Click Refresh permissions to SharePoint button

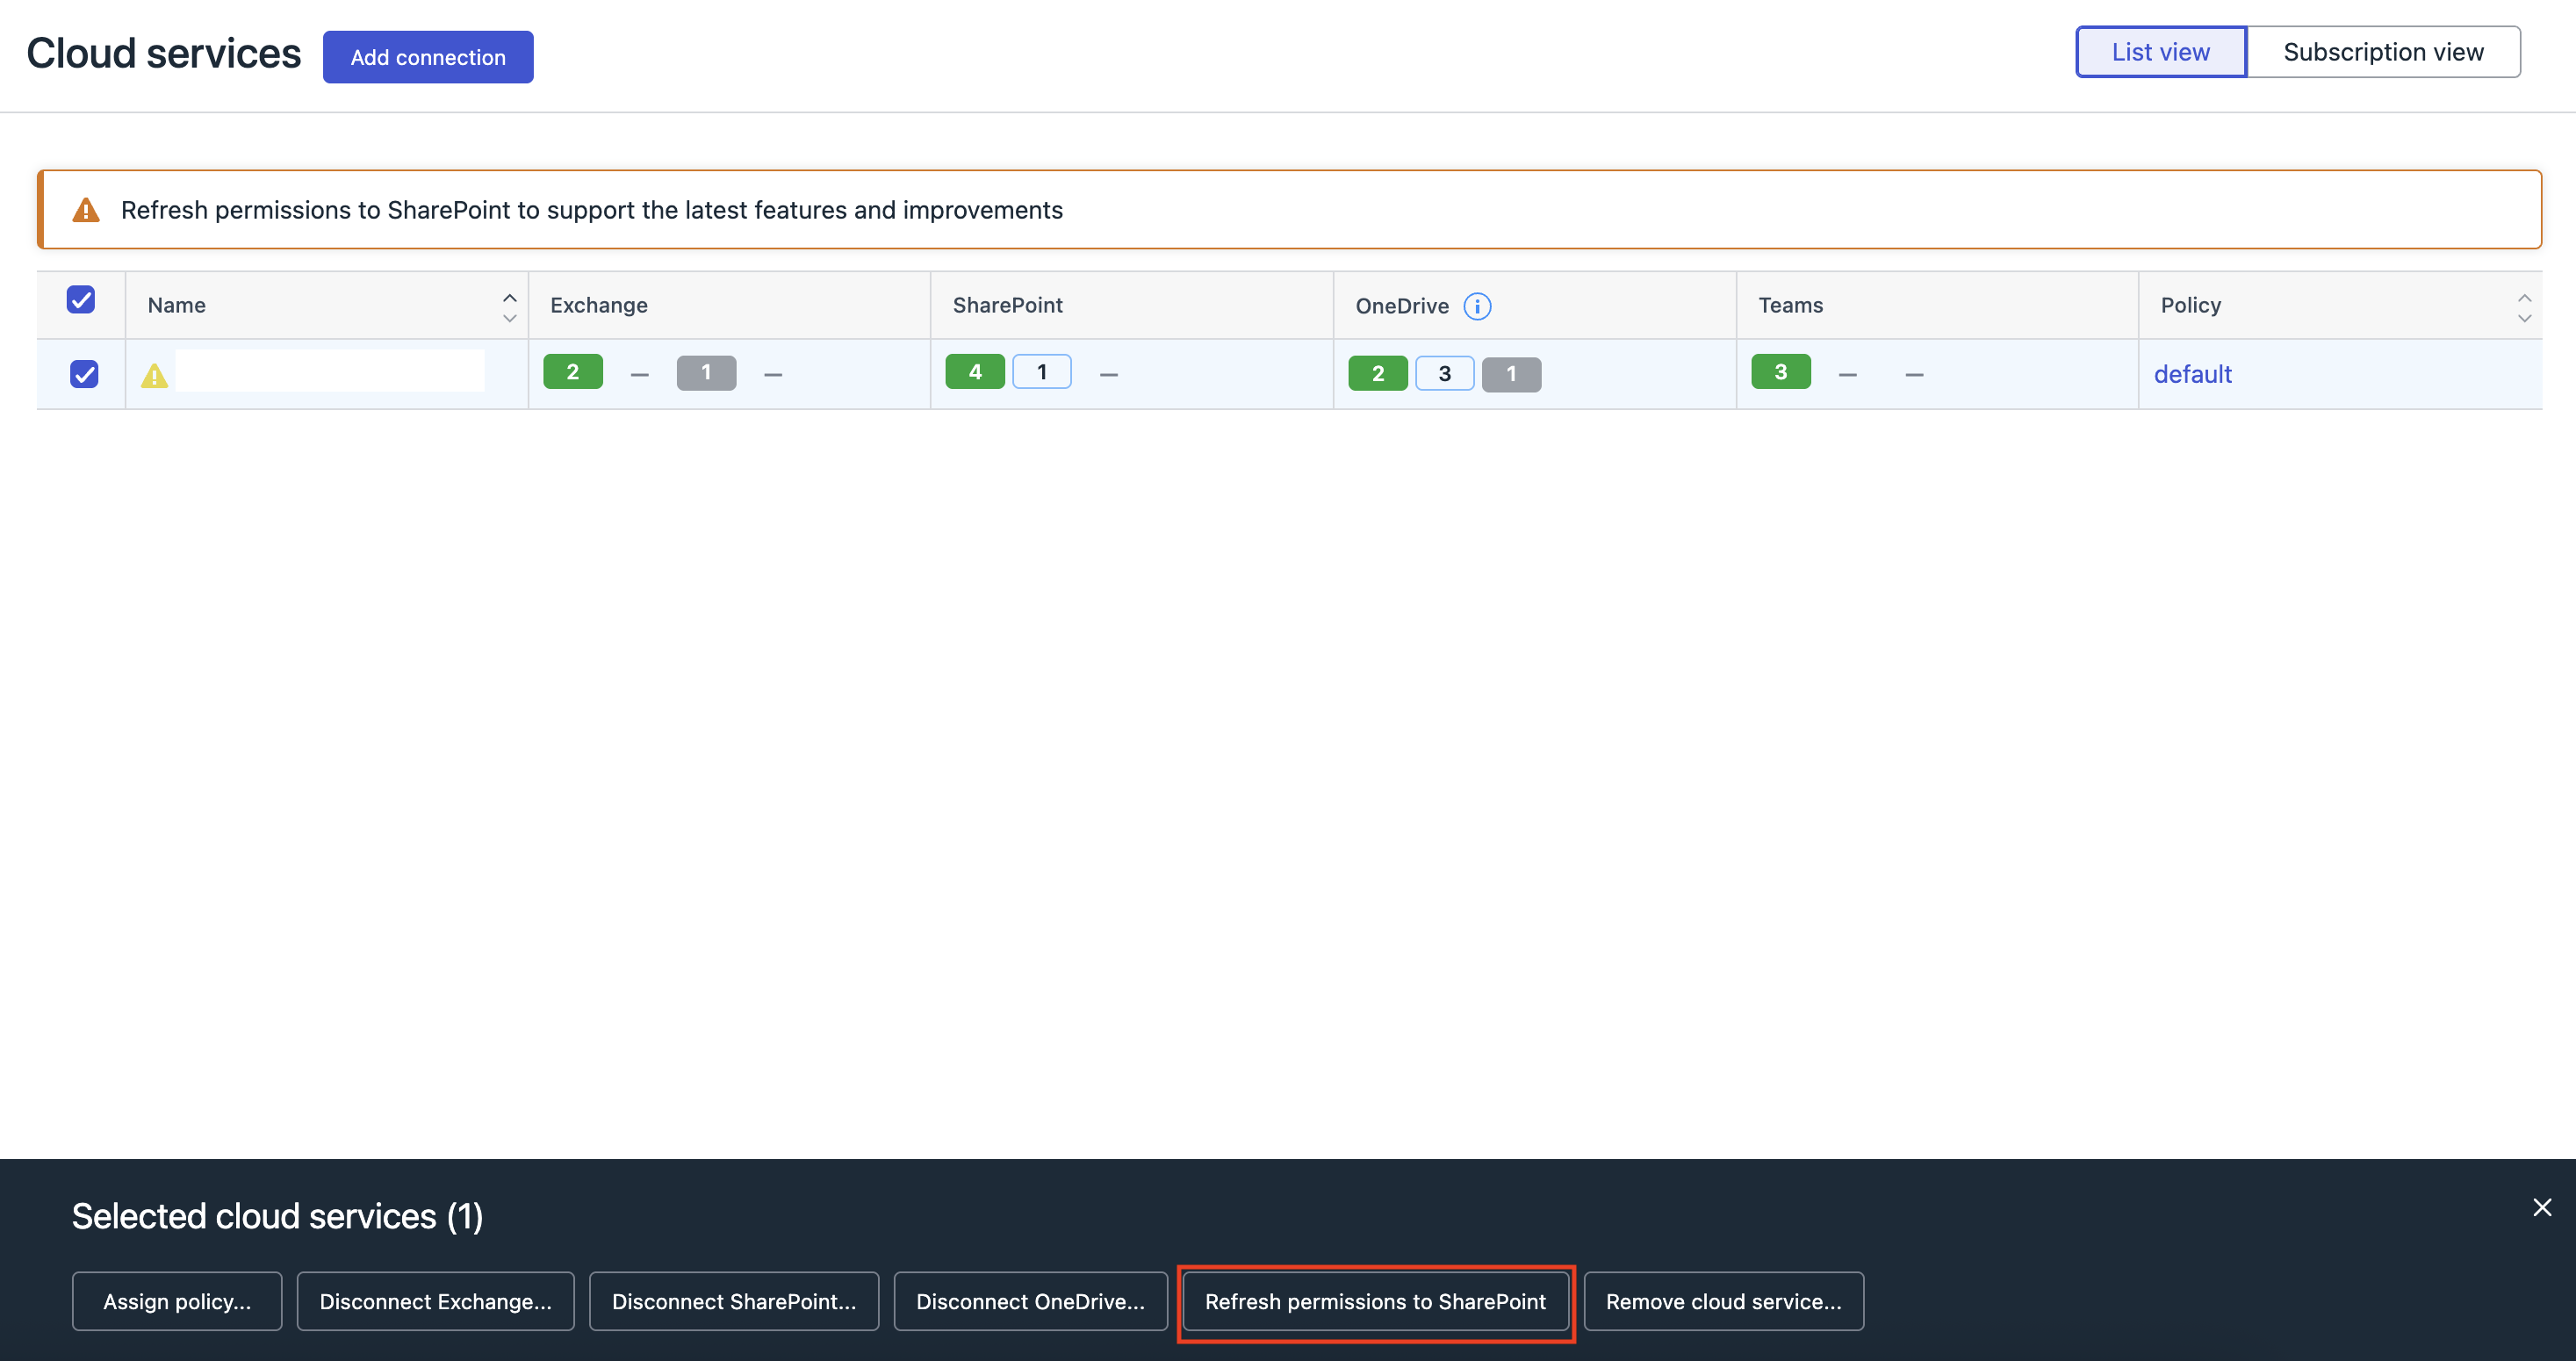(x=1375, y=1301)
